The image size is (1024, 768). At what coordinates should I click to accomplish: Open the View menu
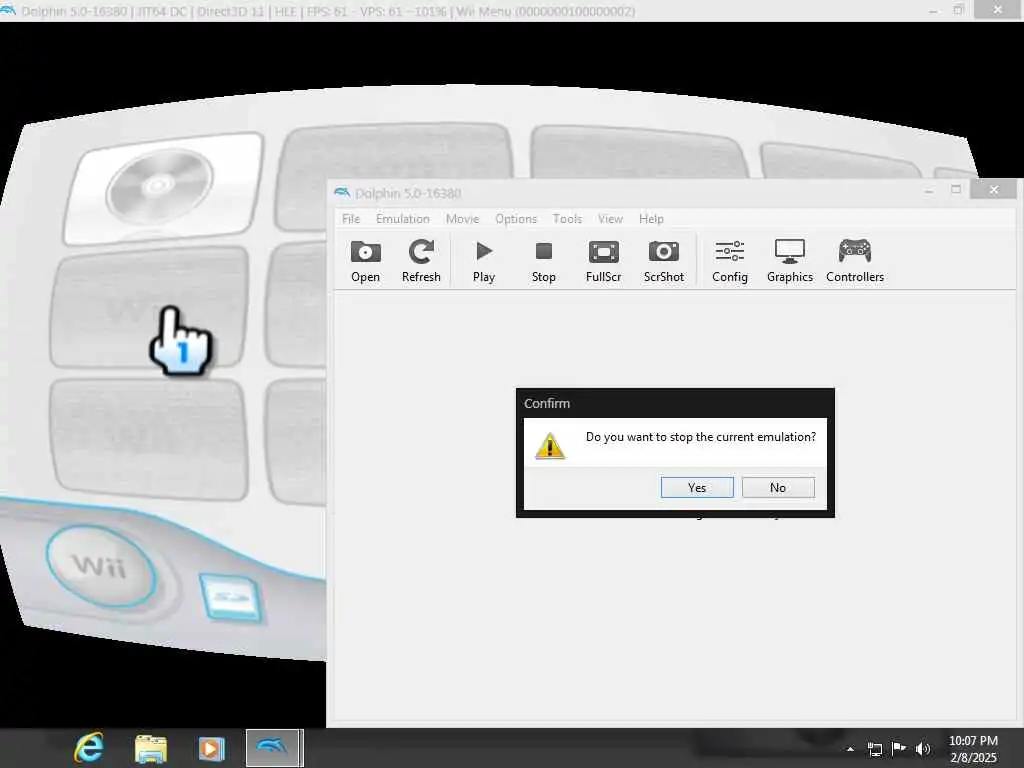pos(610,219)
